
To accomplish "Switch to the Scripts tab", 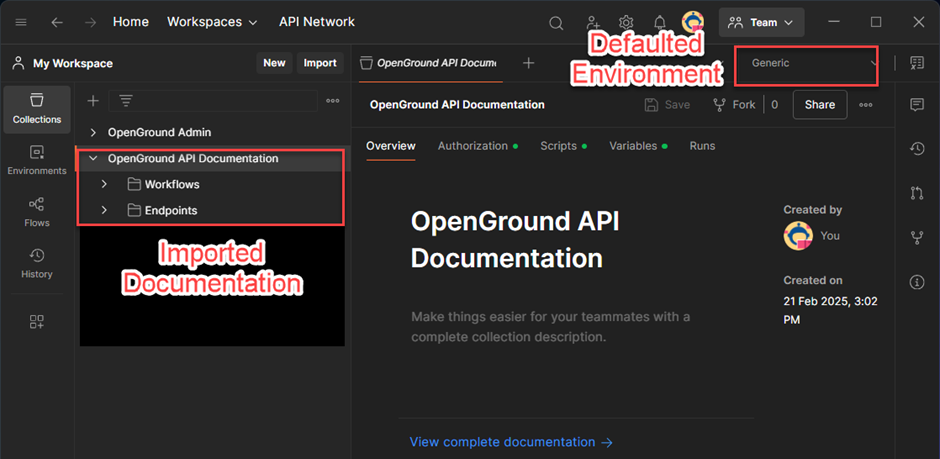I will (x=563, y=146).
